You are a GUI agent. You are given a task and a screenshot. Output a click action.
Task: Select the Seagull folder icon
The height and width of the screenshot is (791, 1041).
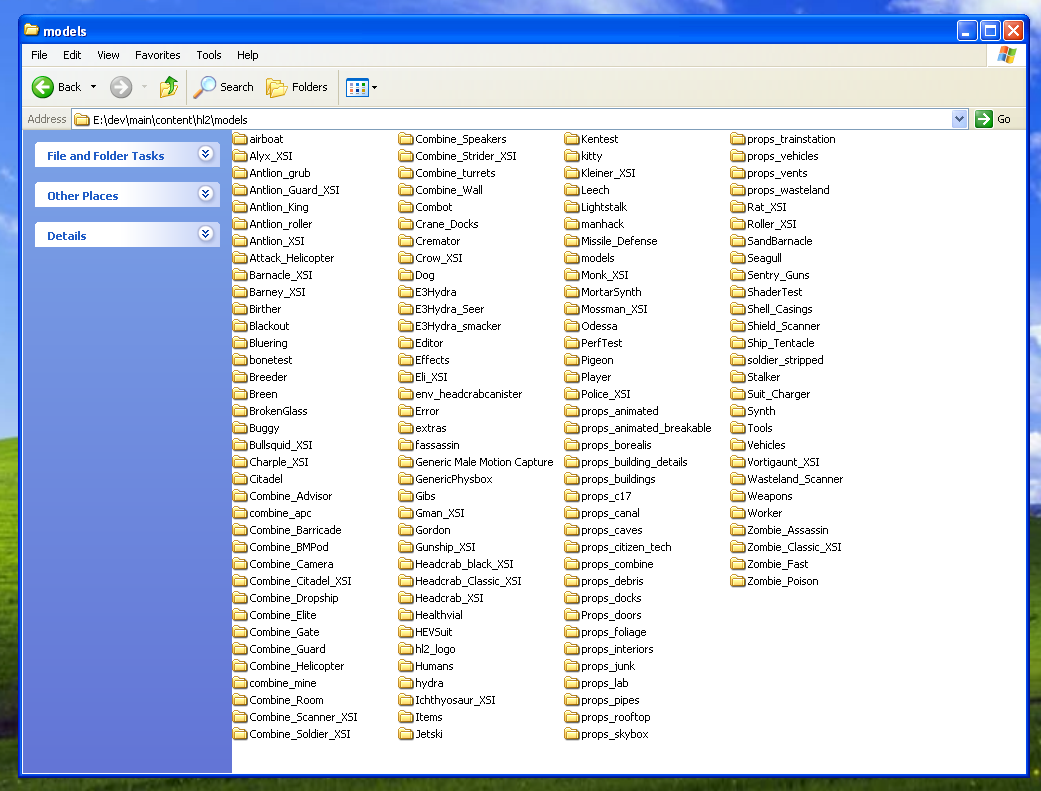[x=738, y=258]
